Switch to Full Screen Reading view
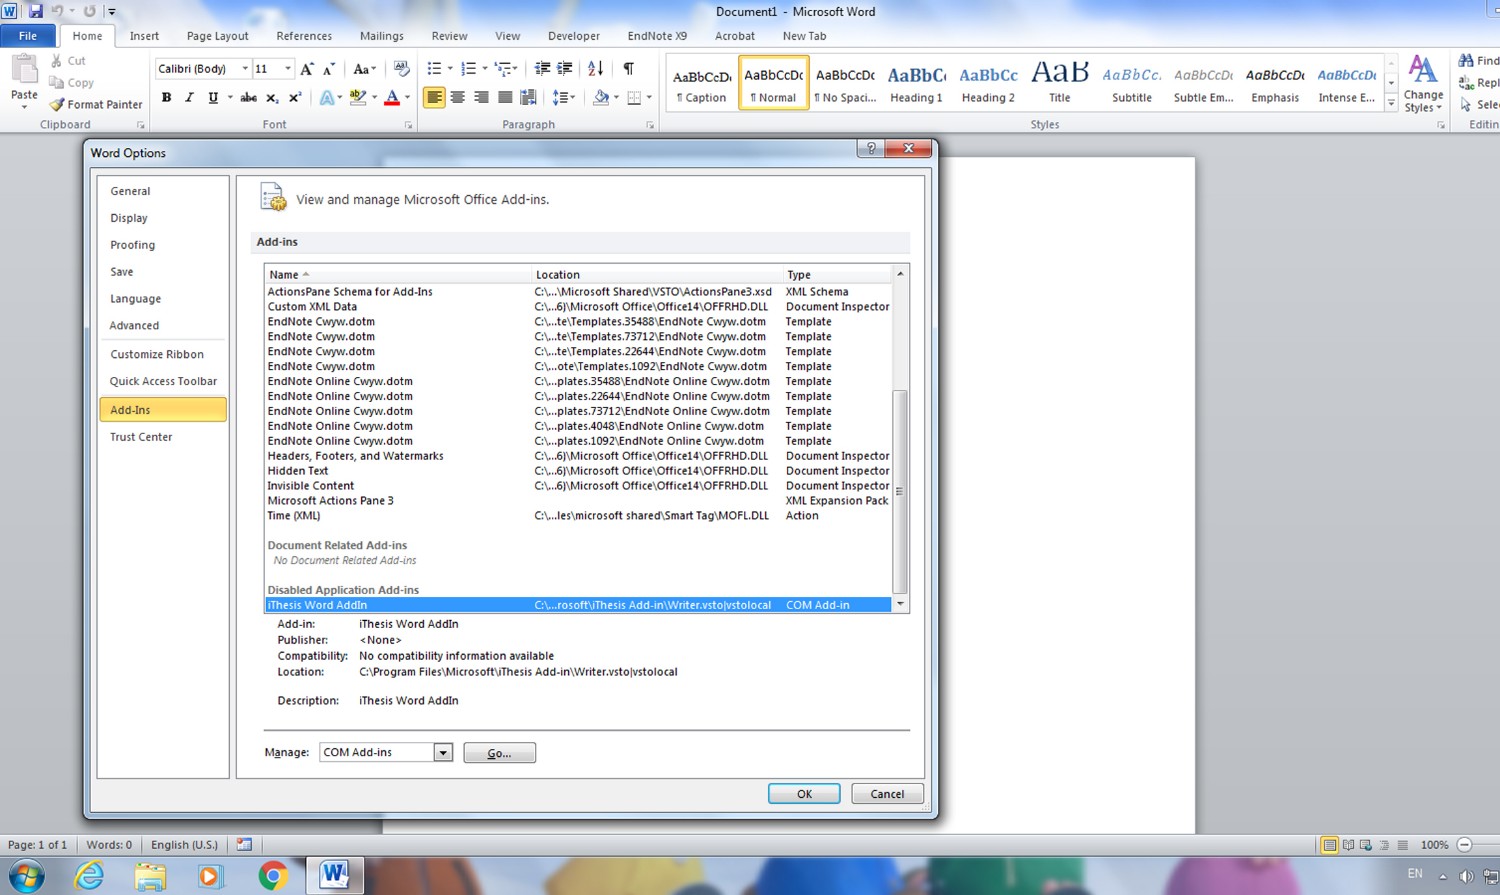 tap(1348, 845)
